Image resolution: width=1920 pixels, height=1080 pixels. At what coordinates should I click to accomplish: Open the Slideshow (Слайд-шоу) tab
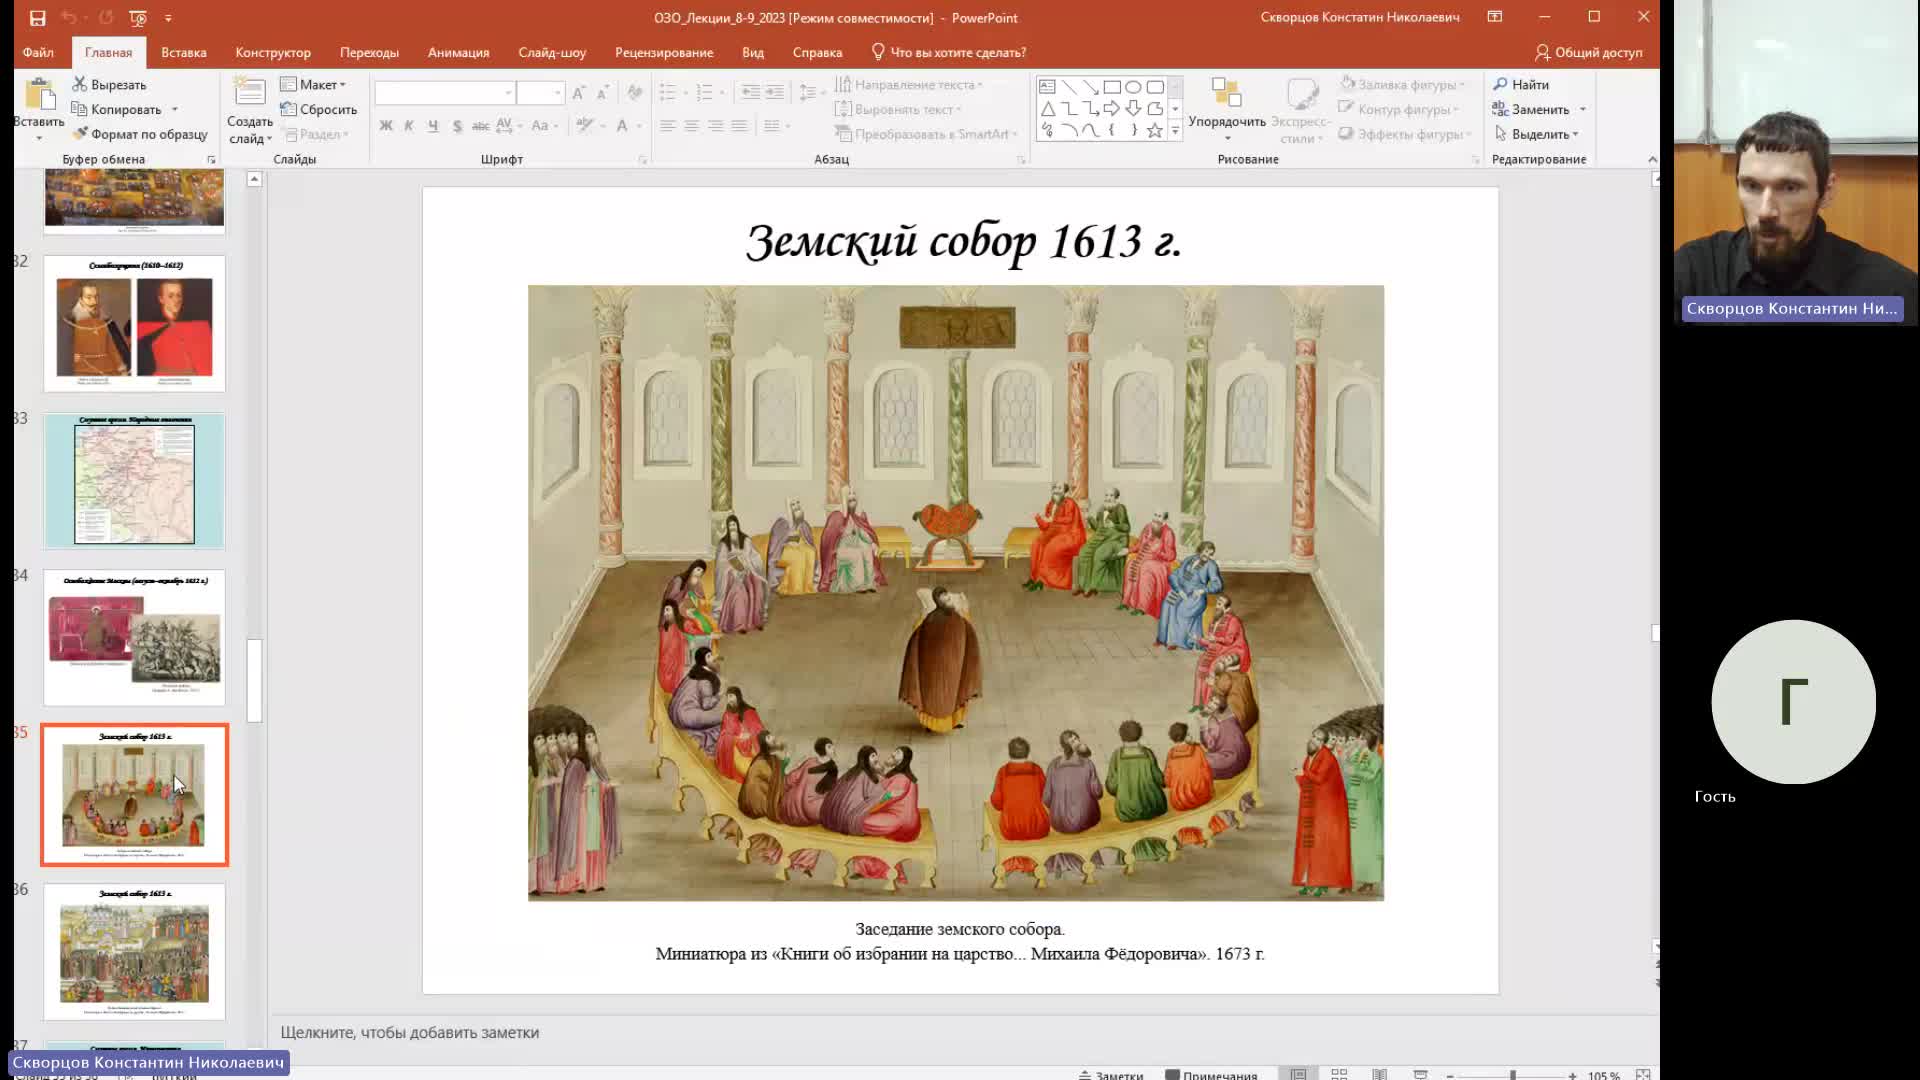pos(552,52)
